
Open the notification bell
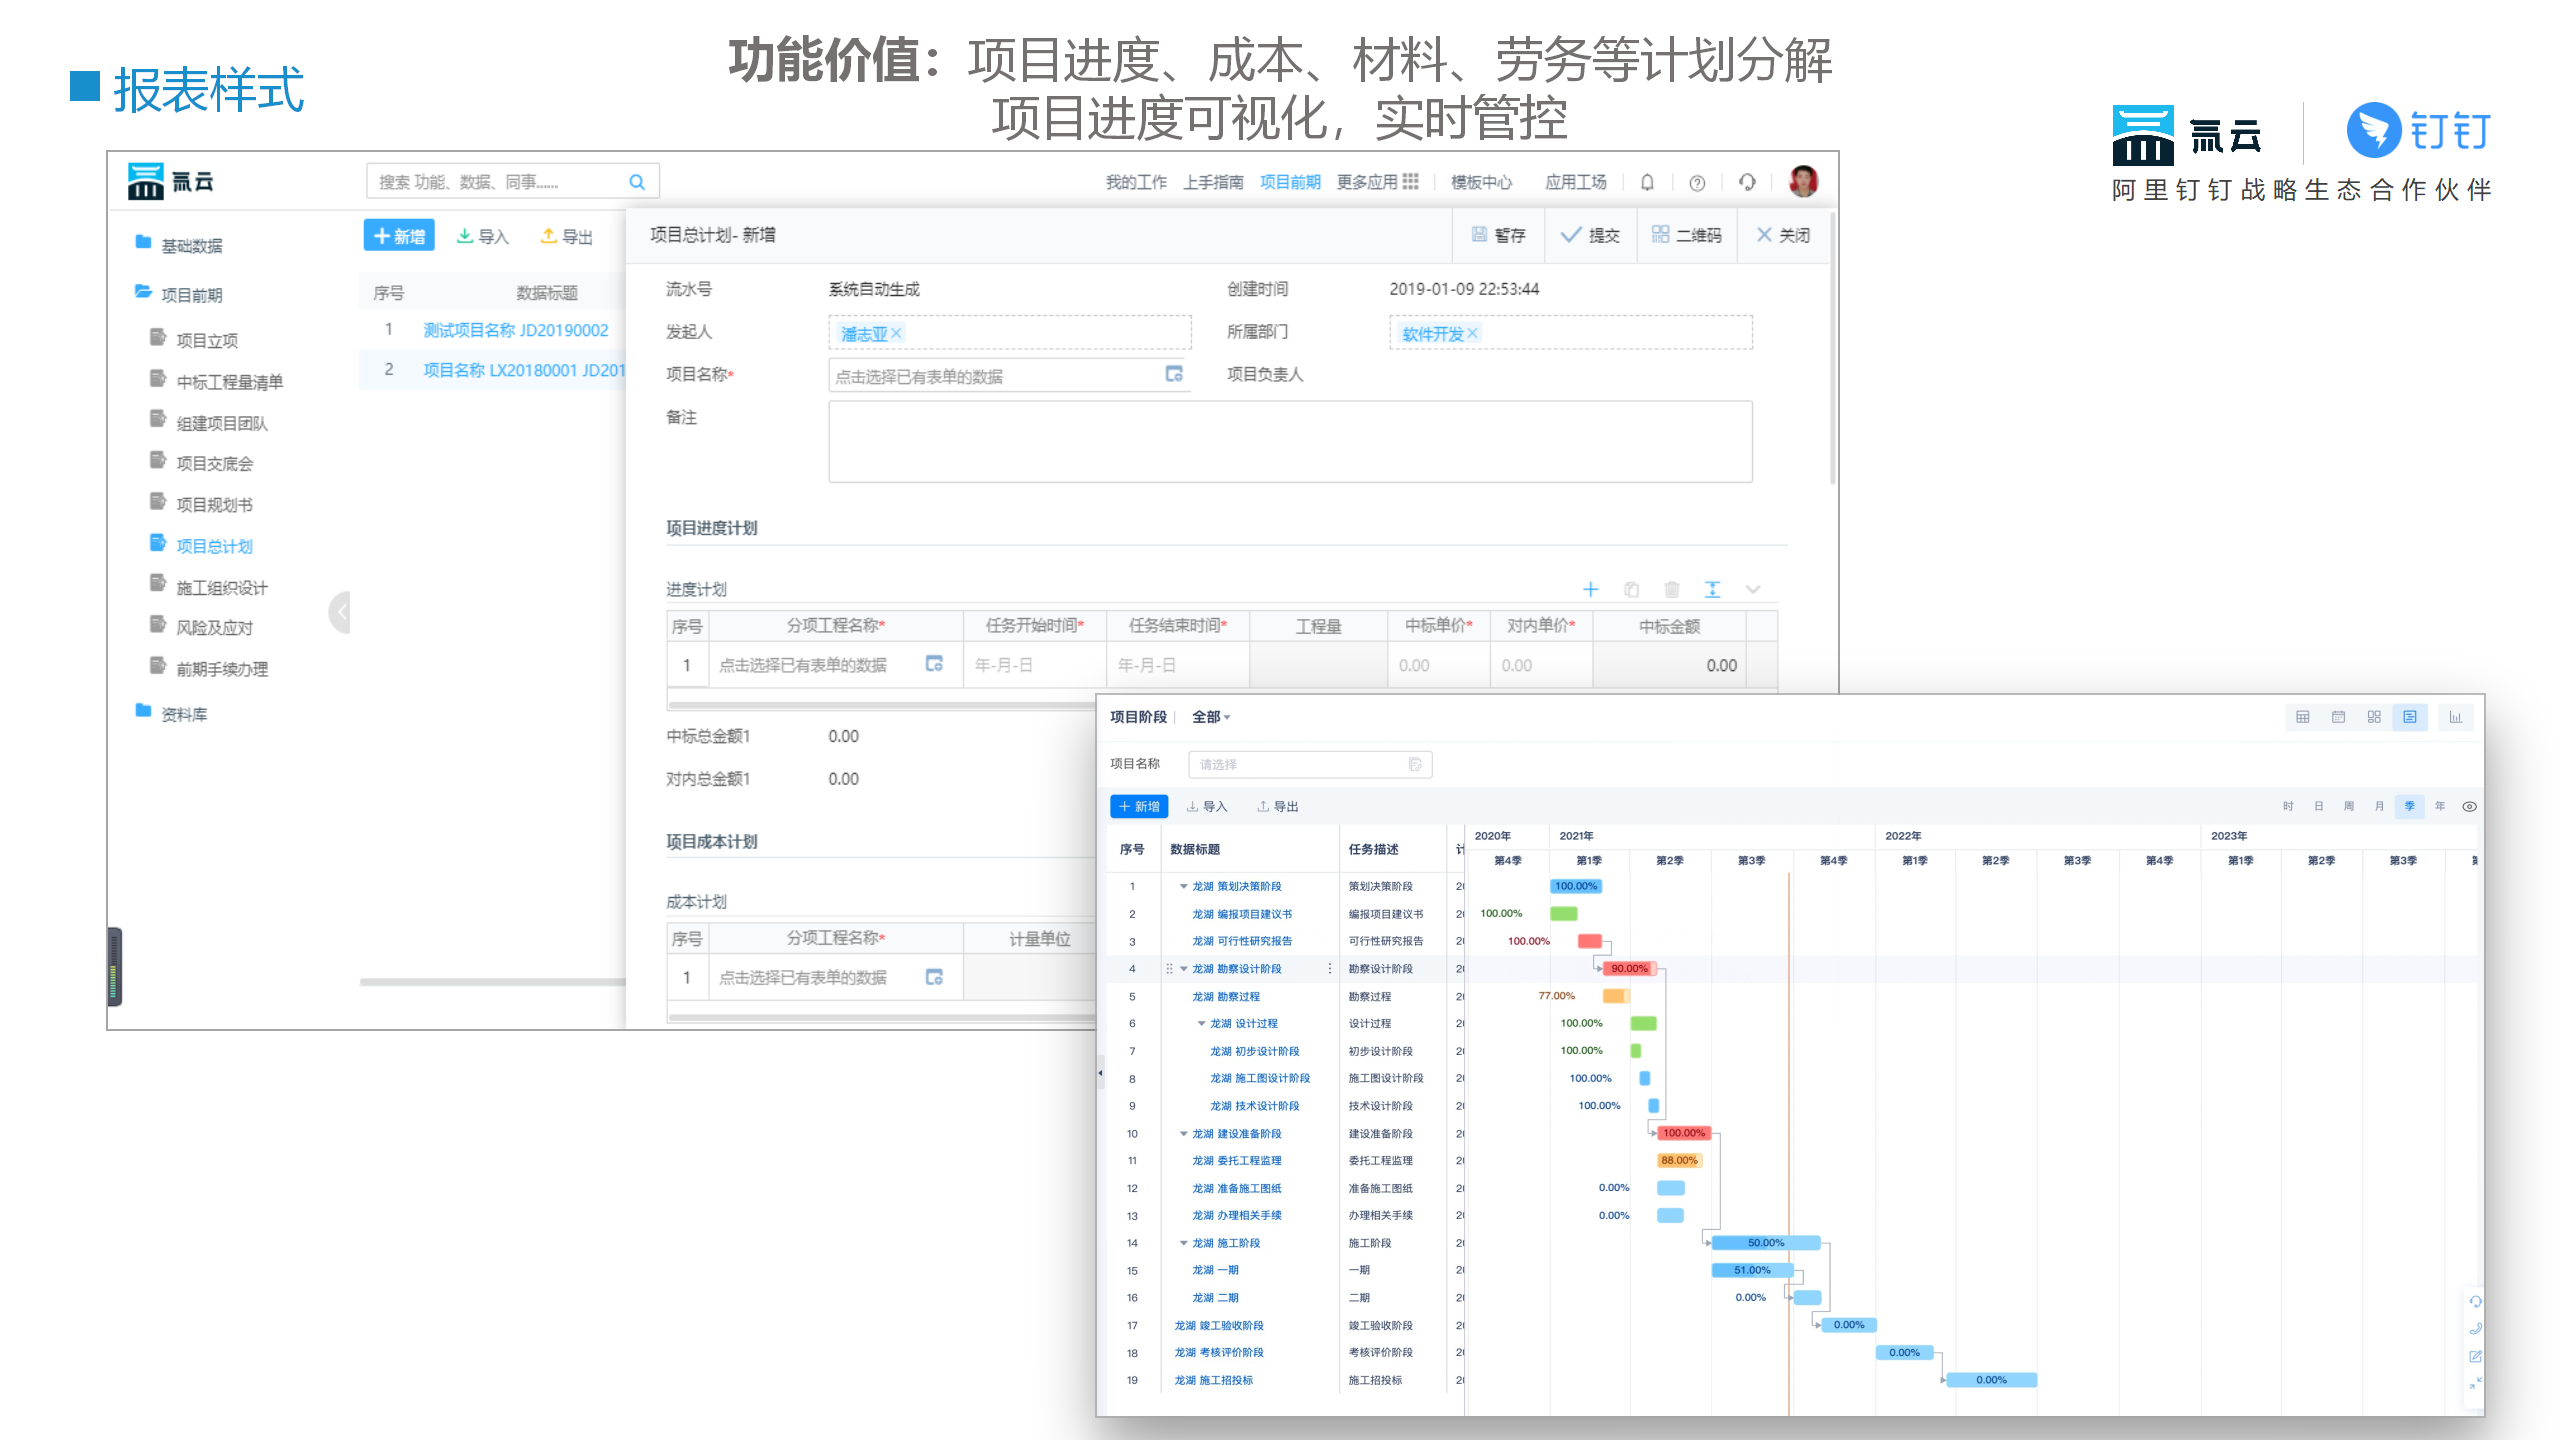[x=1647, y=182]
